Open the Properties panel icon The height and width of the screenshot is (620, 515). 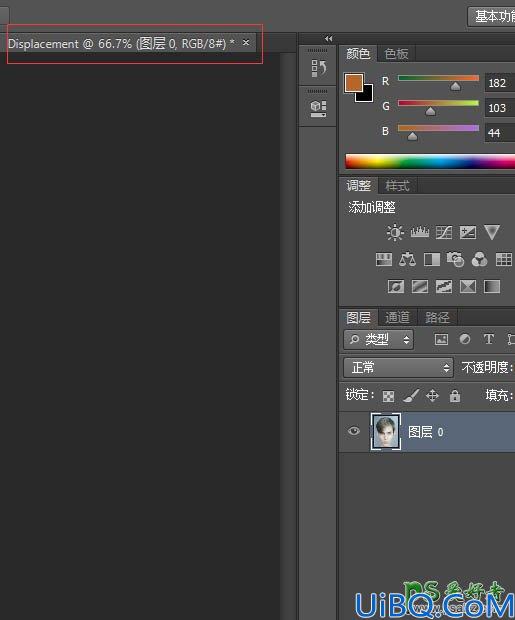(318, 108)
